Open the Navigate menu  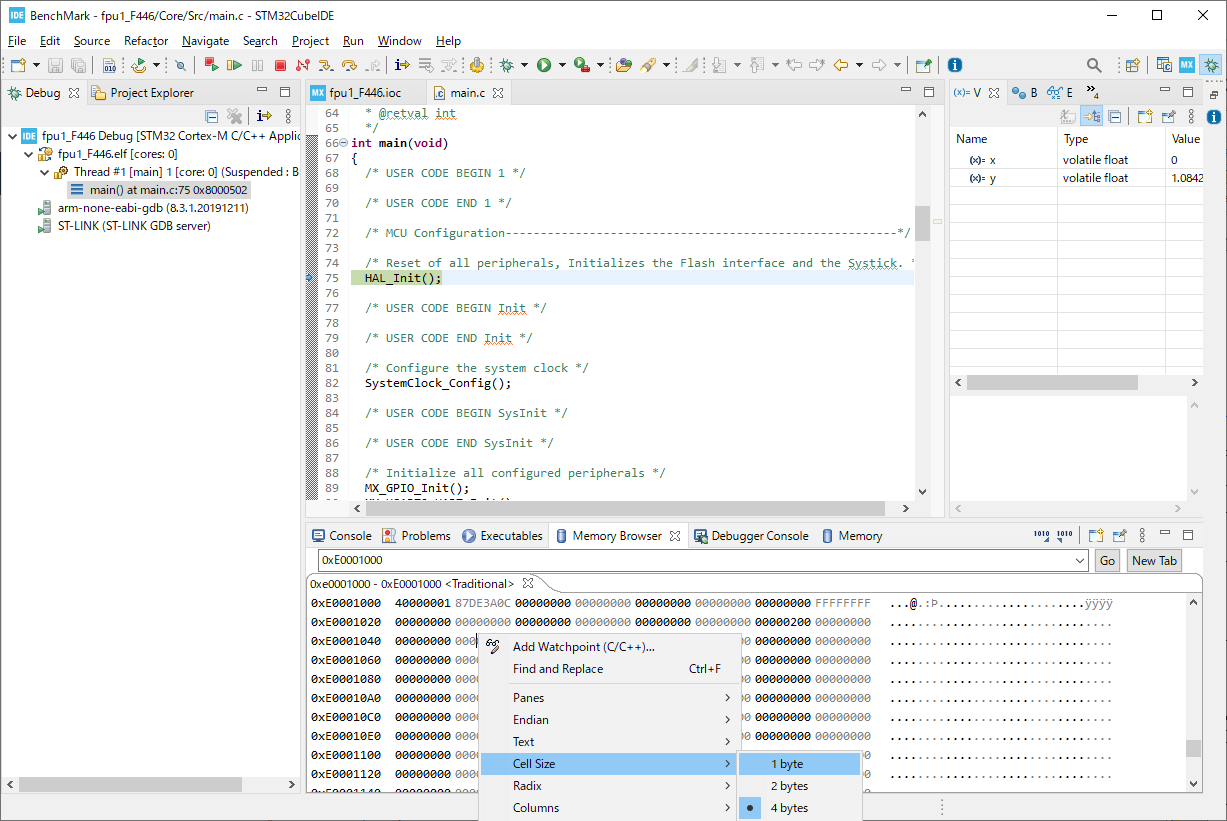(205, 41)
